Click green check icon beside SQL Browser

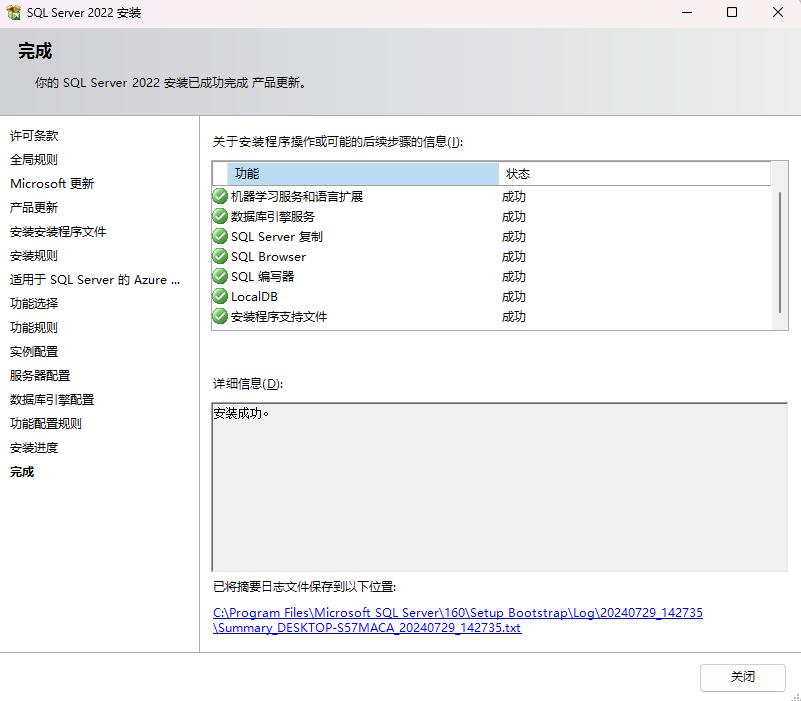[x=220, y=256]
